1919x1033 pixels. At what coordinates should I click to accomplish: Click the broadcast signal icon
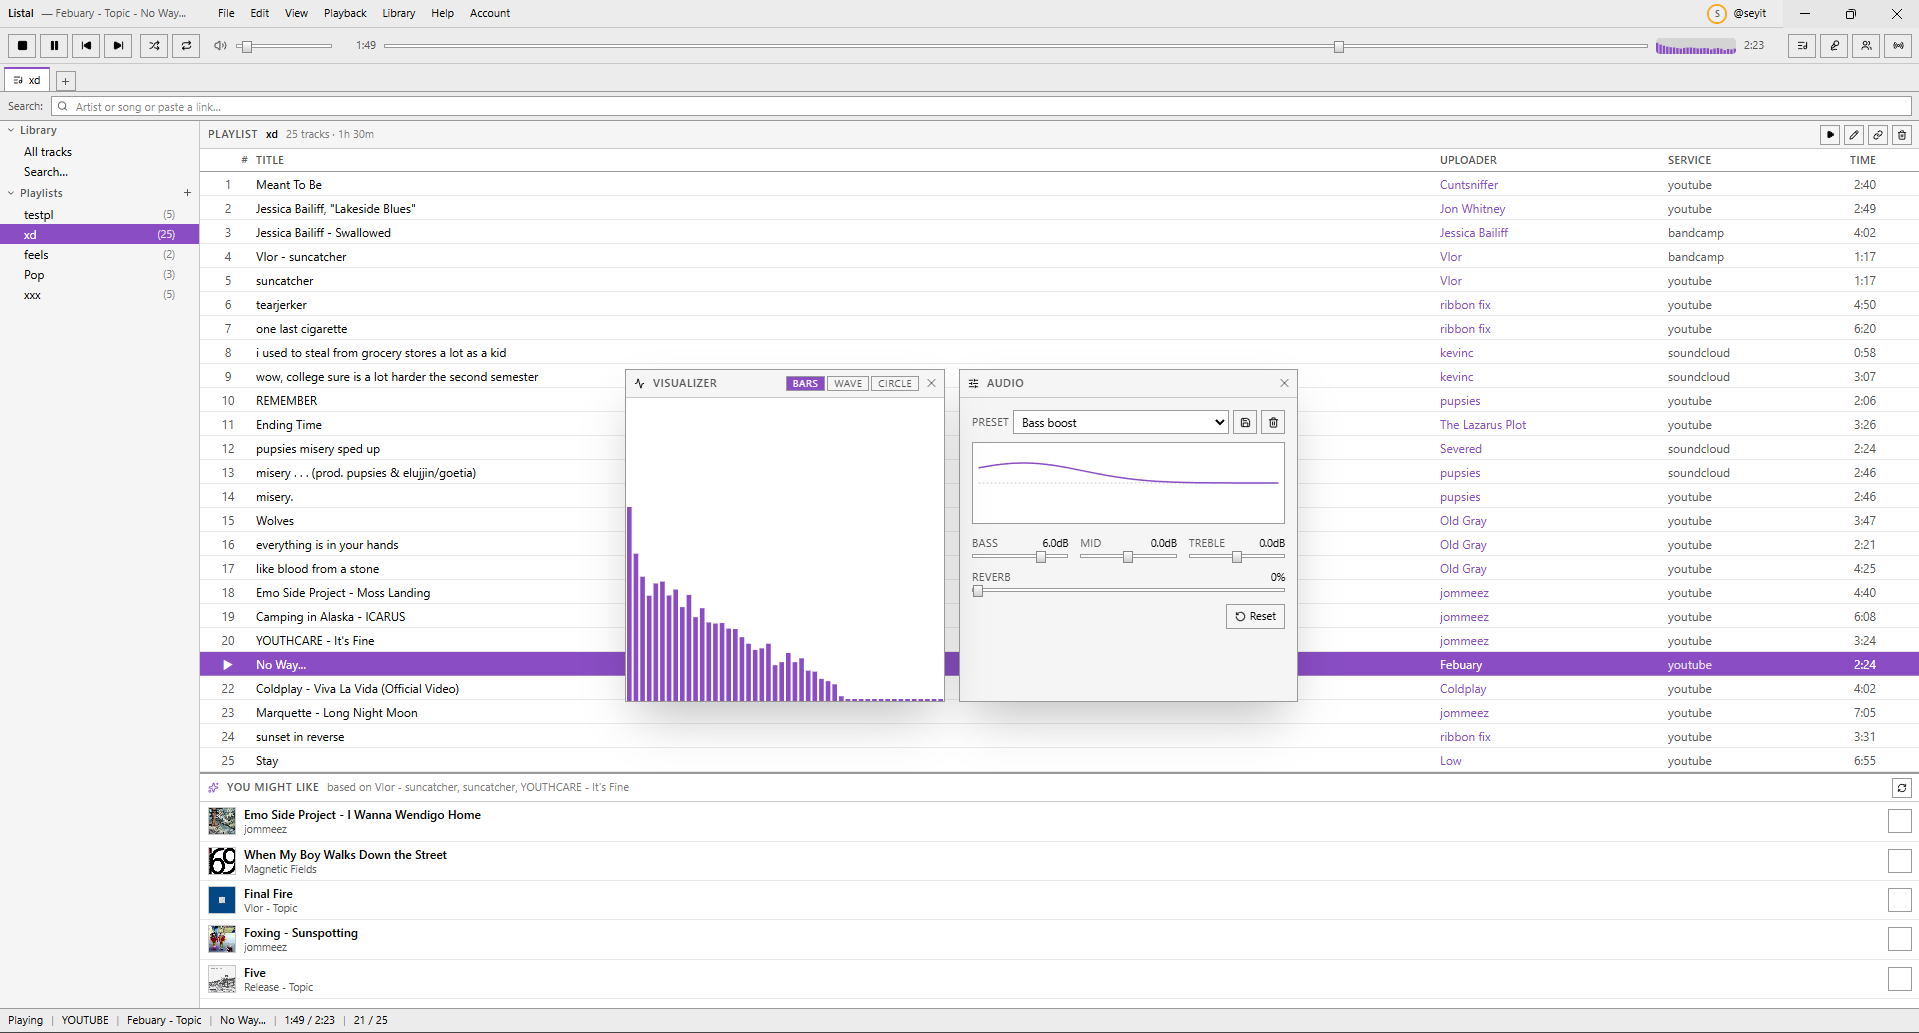tap(1898, 45)
